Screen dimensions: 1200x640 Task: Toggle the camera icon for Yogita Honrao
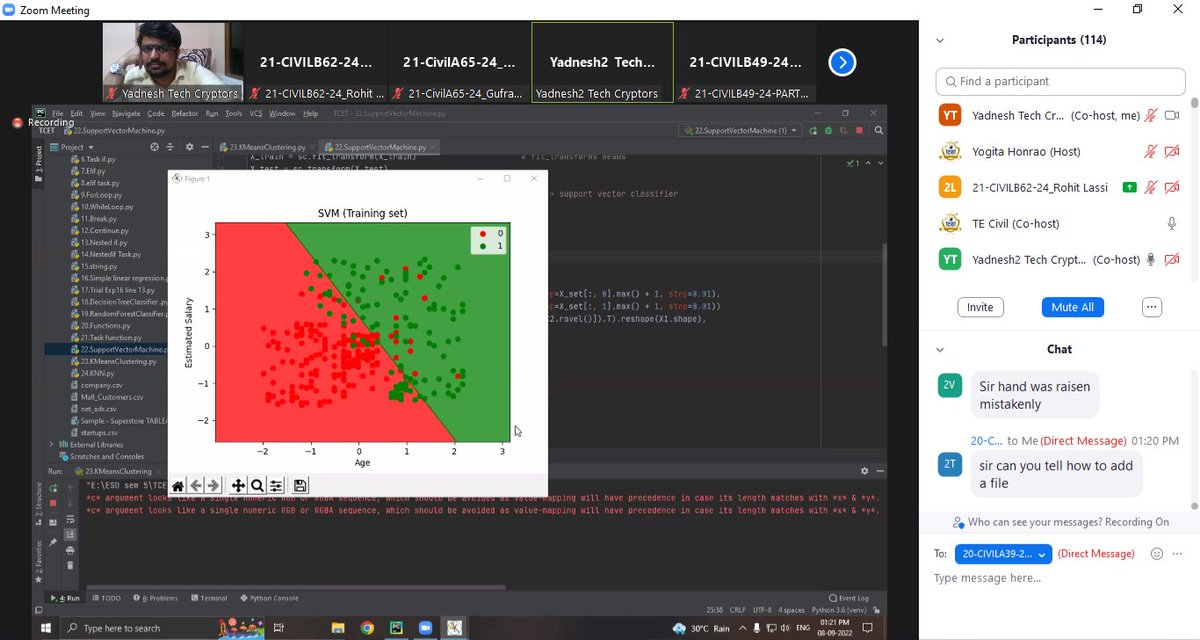(x=1172, y=152)
